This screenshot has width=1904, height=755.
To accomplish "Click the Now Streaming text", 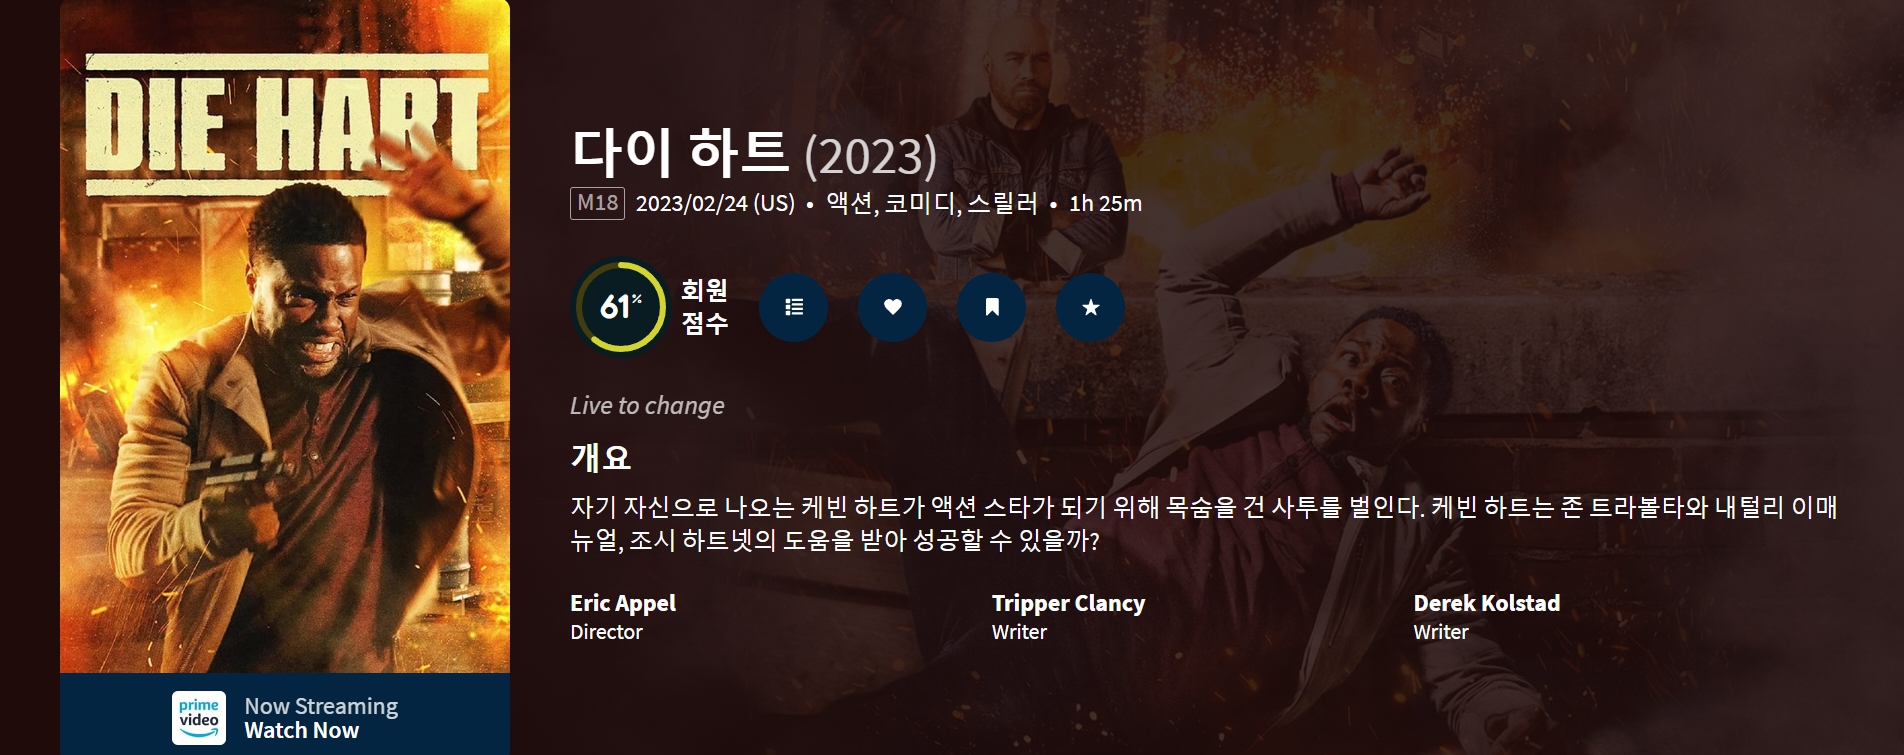I will pos(321,706).
